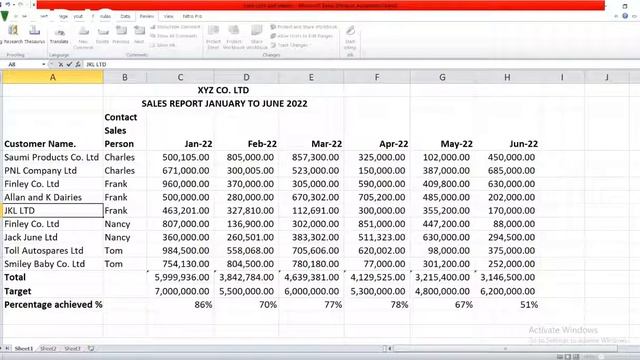Viewport: 640px width, 360px height.
Task: Switch to Page Layout view in status bar
Action: [568, 357]
